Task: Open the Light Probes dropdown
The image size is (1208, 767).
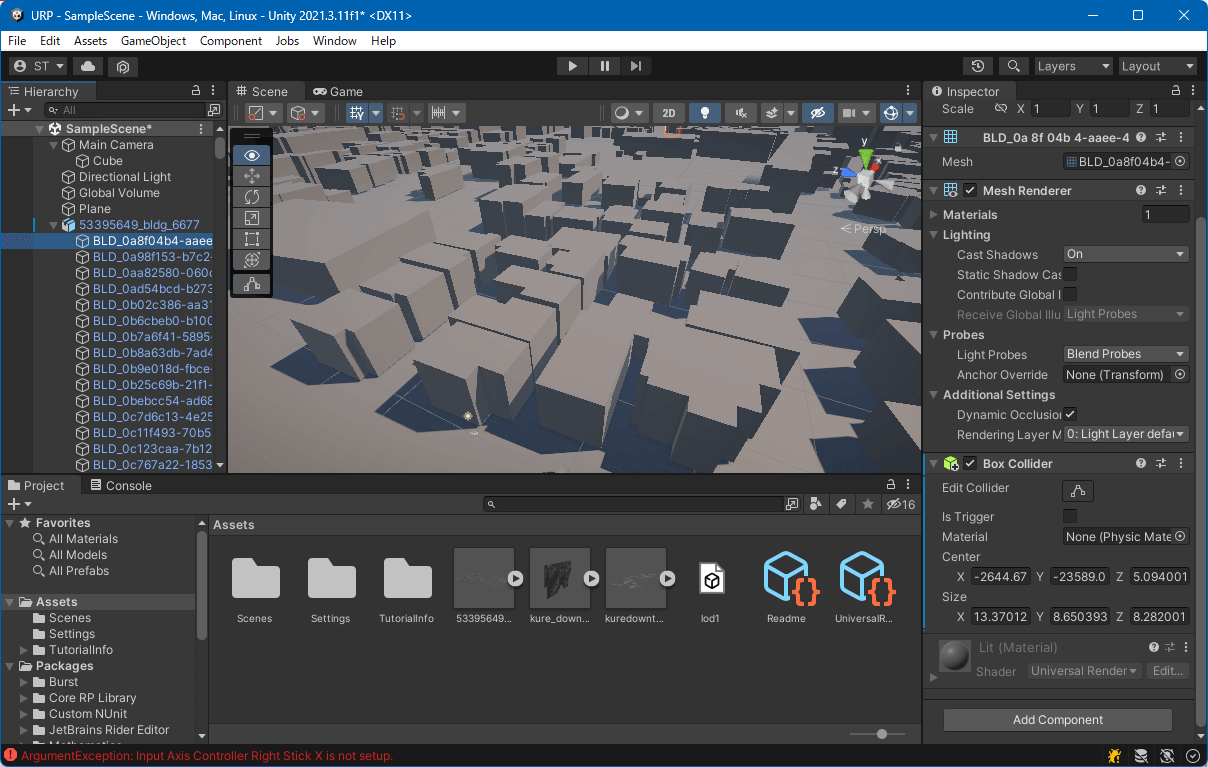Action: (x=1126, y=354)
